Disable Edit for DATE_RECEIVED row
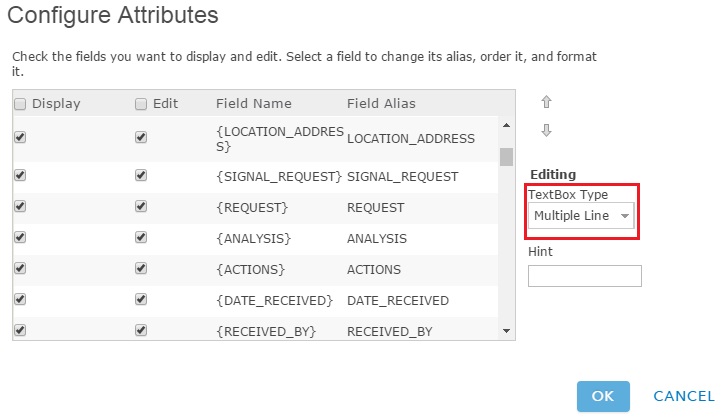725x420 pixels. (x=141, y=299)
